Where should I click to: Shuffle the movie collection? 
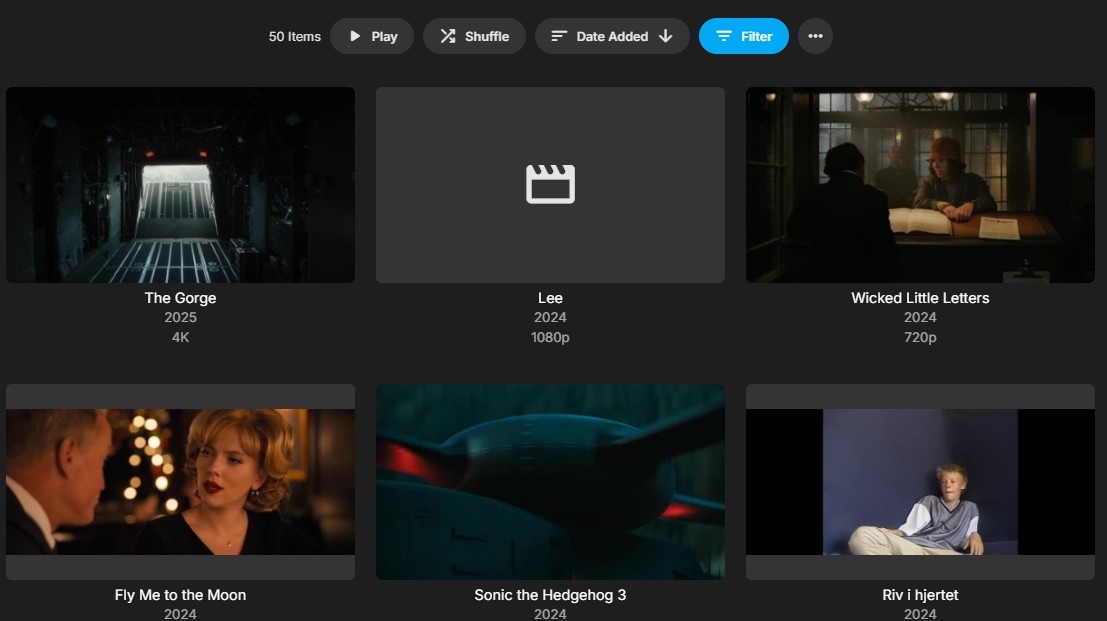[474, 36]
